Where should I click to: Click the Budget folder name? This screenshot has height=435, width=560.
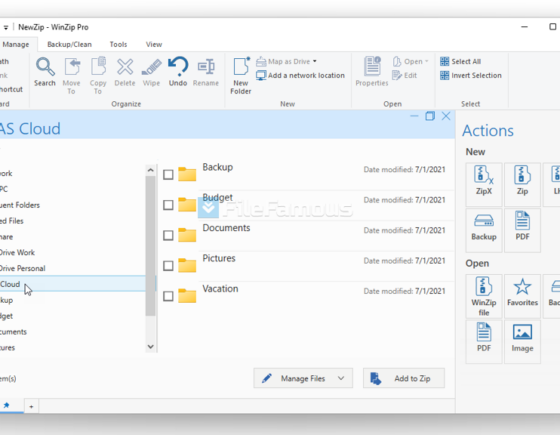click(x=218, y=198)
